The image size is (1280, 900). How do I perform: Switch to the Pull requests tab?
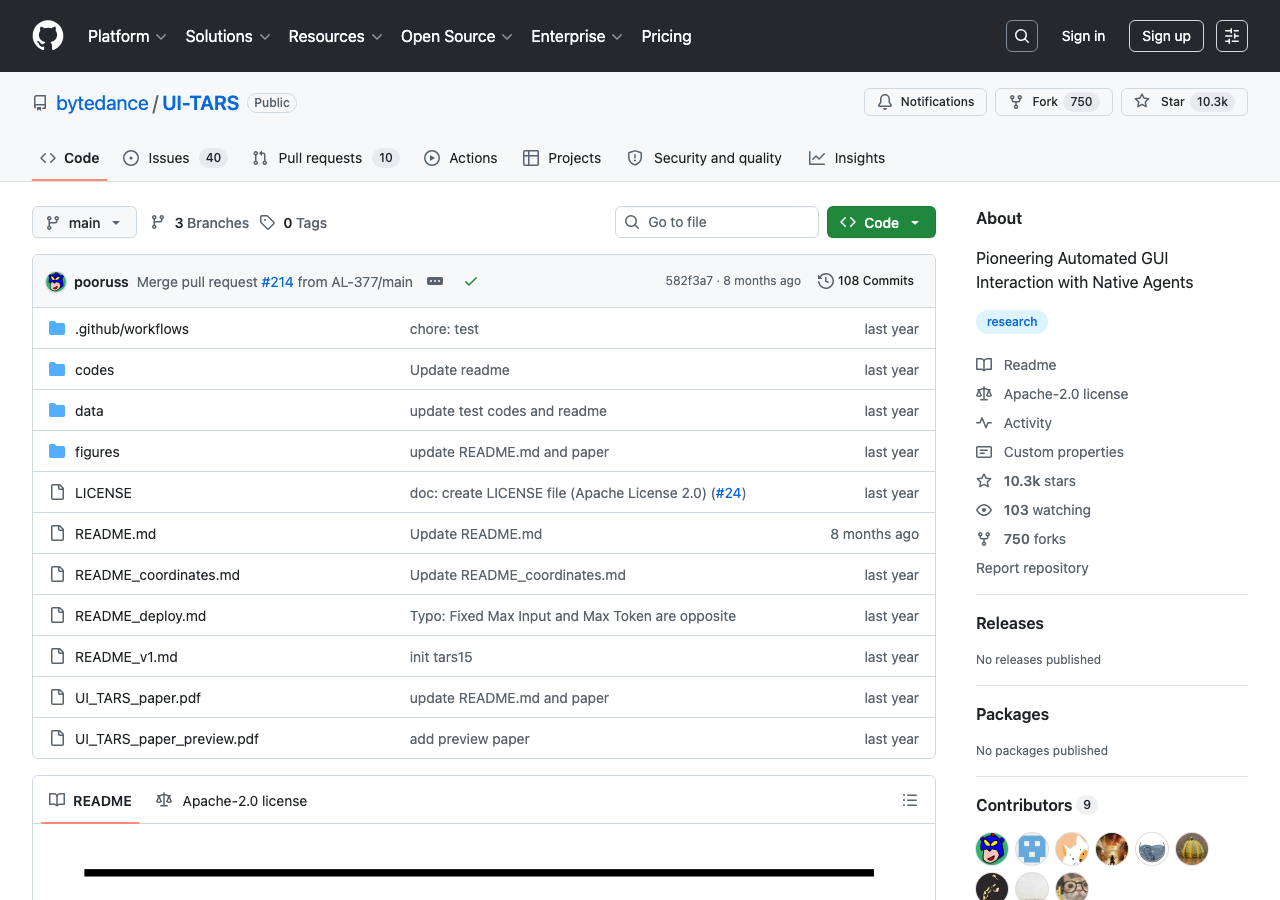coord(325,158)
